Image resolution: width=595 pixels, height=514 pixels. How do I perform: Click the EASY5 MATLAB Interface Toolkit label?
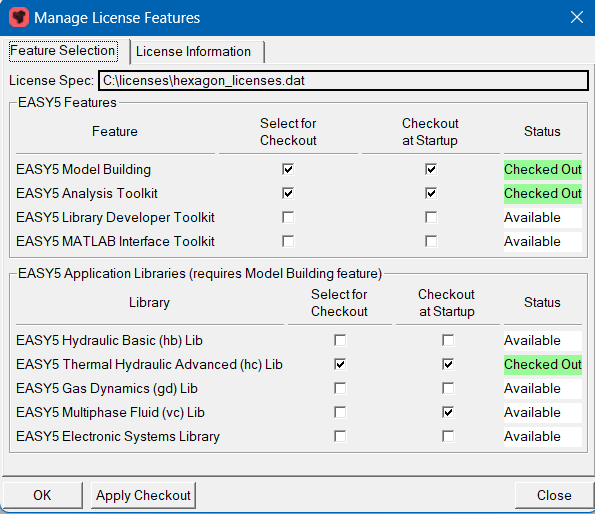pyautogui.click(x=115, y=241)
